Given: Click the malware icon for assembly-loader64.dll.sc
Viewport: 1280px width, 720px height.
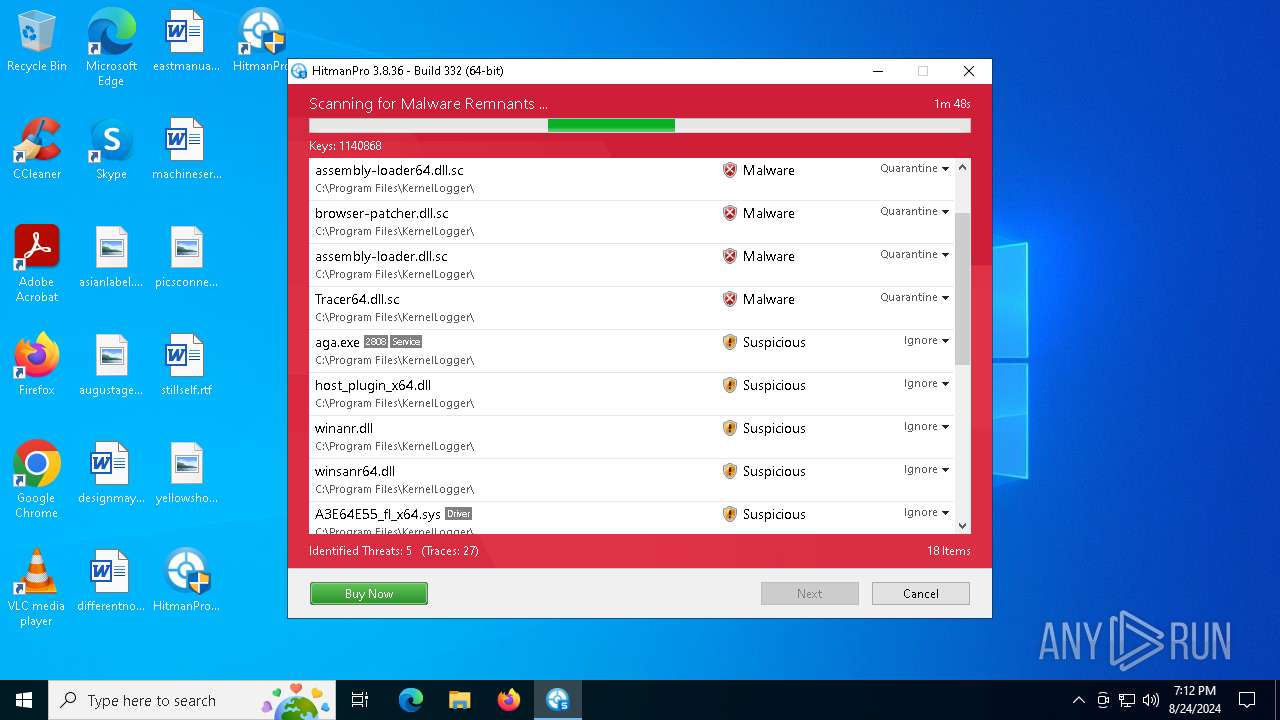Looking at the screenshot, I should click(730, 170).
